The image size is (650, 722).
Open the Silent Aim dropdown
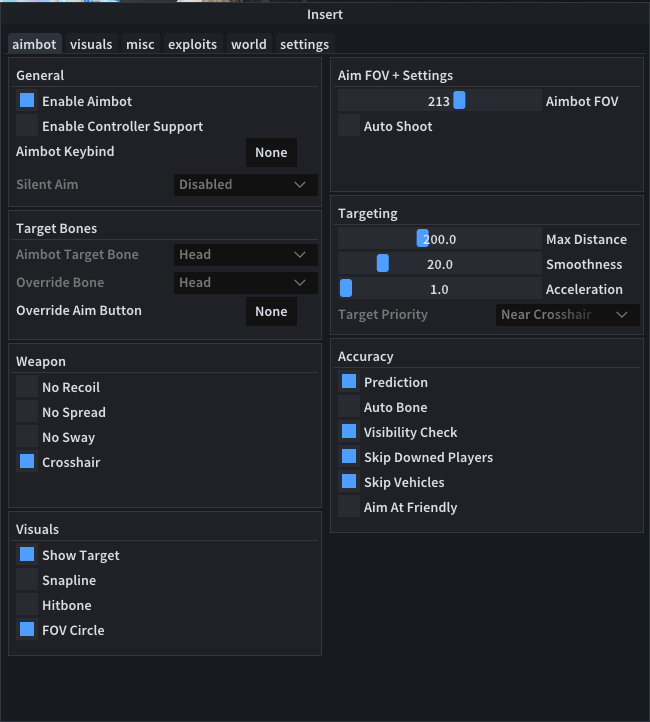[246, 185]
